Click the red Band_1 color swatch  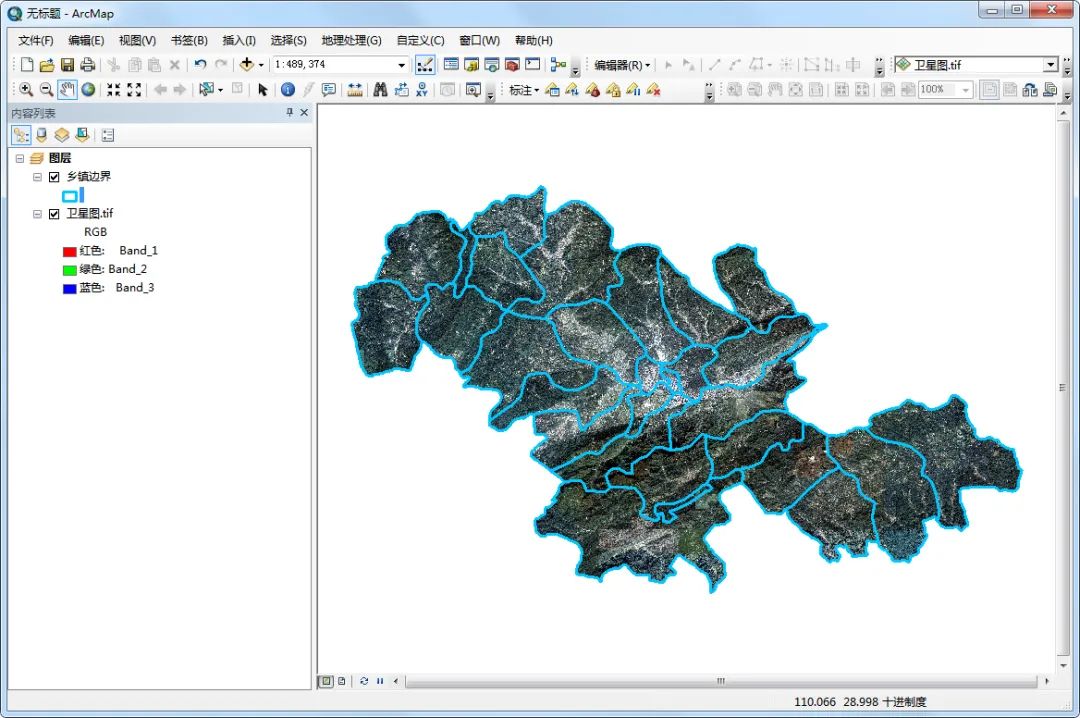pyautogui.click(x=69, y=250)
